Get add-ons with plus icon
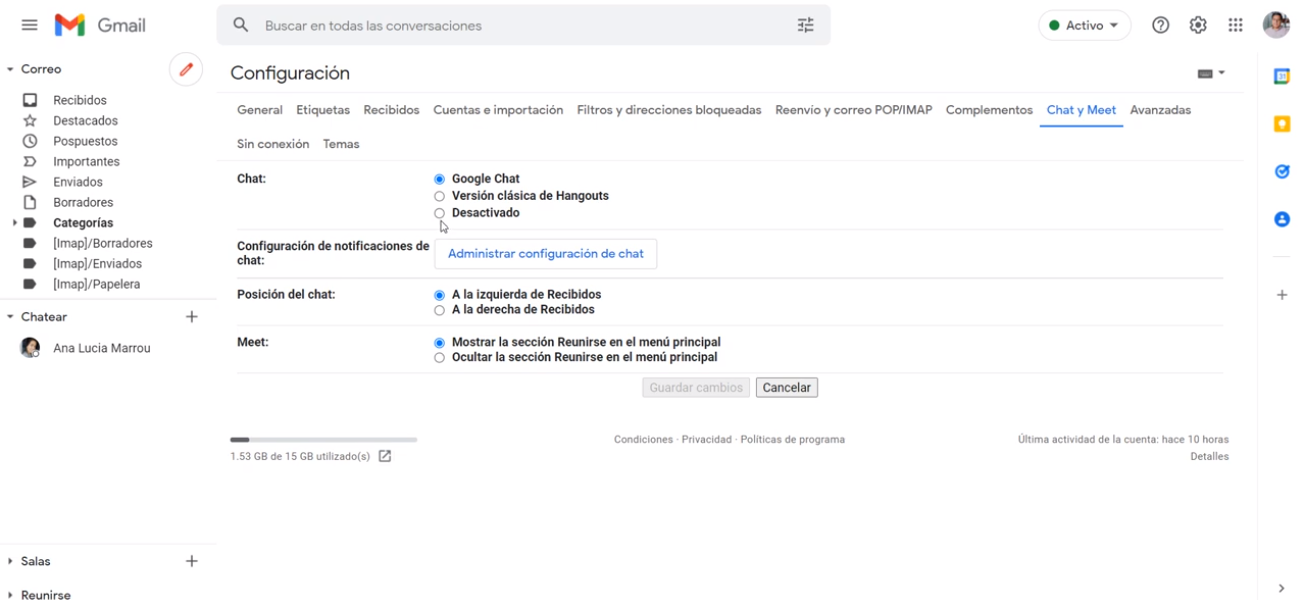The image size is (1305, 600). pyautogui.click(x=1282, y=295)
